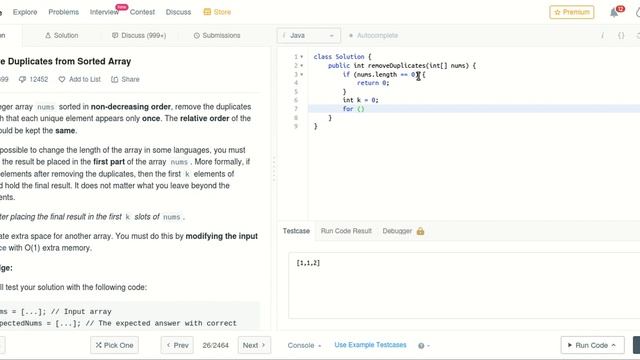Screen dimensions: 640x360
Task: Click the play icon in Run Code
Action: tap(570, 345)
